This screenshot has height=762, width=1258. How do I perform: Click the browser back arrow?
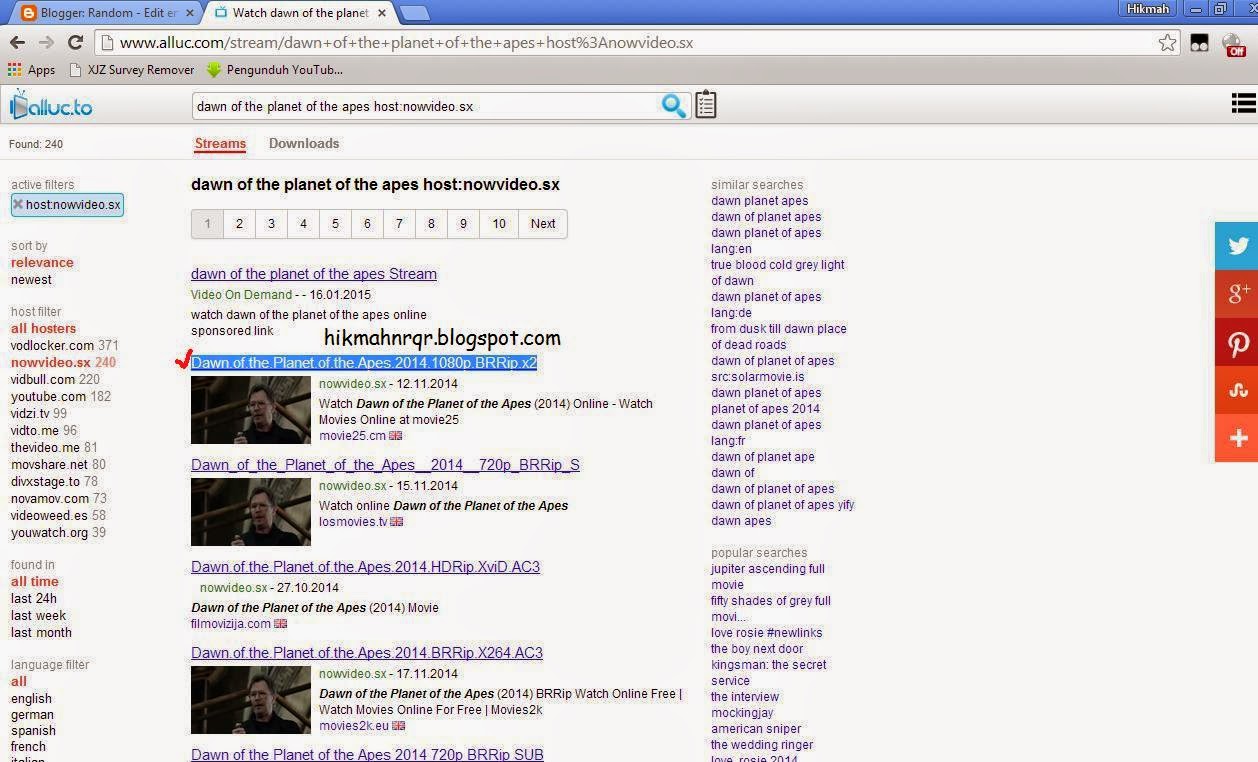pos(17,42)
